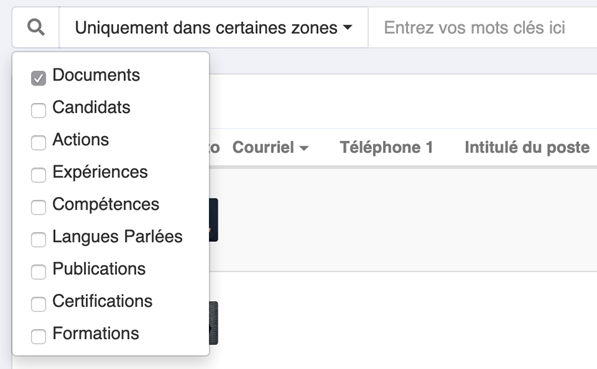Tick the Actions checkbox

(x=38, y=143)
